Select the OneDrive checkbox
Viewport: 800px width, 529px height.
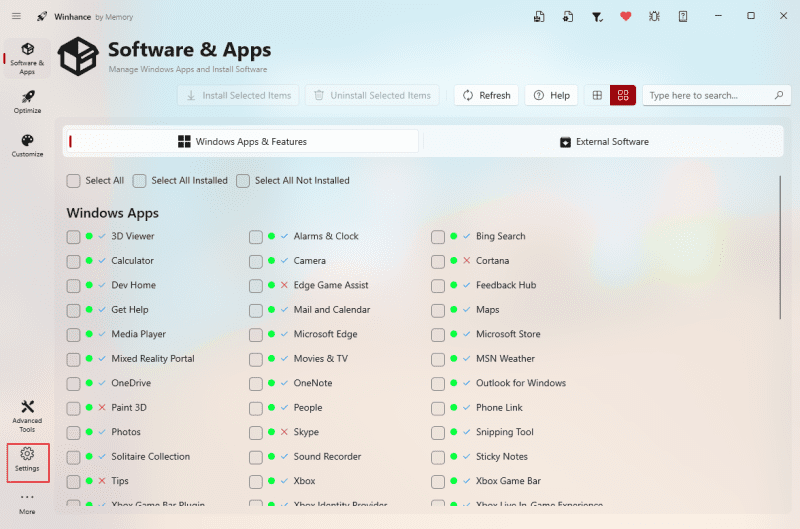73,384
